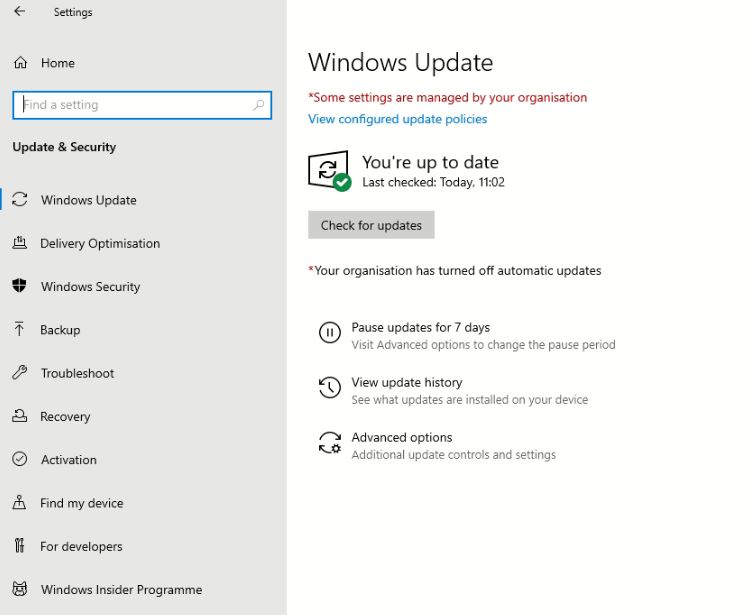The height and width of the screenshot is (615, 754).
Task: Click the Backup arrow icon
Action: (x=19, y=329)
